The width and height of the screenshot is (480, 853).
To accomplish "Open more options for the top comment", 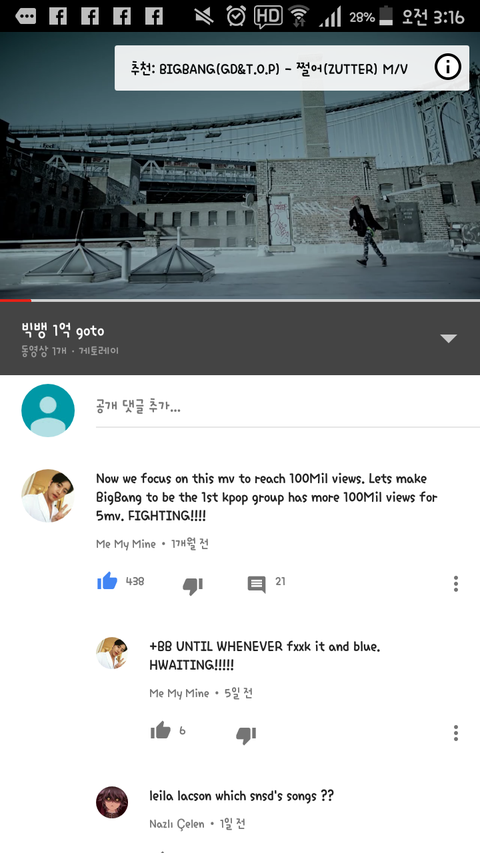I will [x=456, y=584].
